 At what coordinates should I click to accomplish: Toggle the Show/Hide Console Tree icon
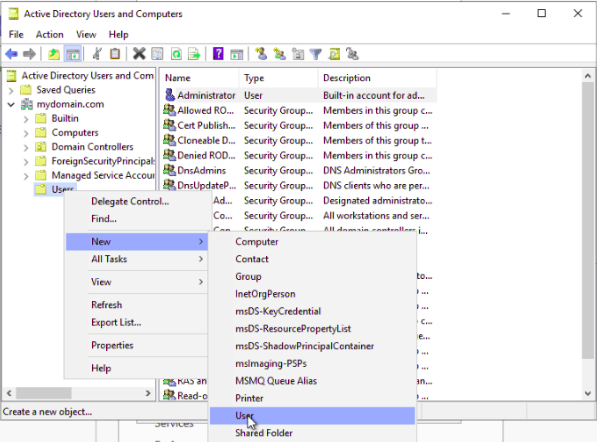[x=73, y=54]
